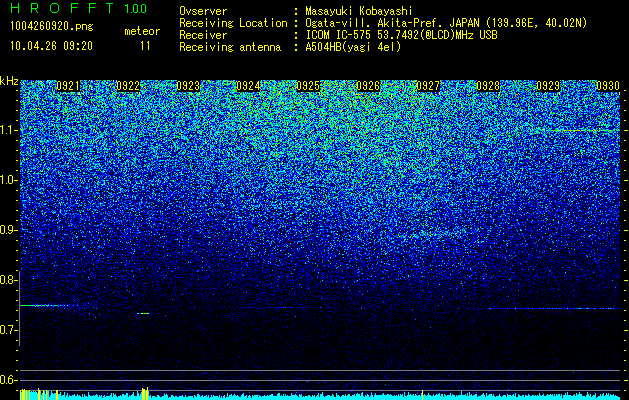Click the ICOM IC-575 receiver details

click(x=401, y=35)
